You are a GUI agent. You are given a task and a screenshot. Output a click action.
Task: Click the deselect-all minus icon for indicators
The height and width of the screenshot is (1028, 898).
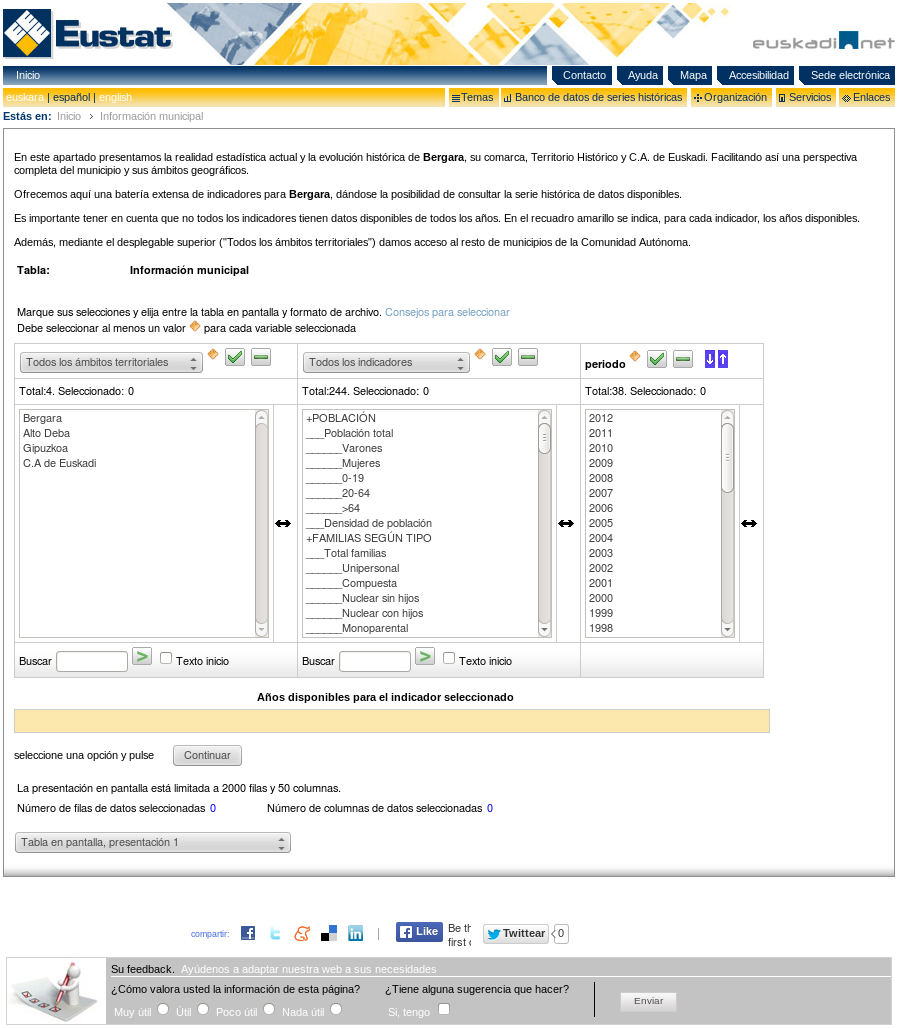(x=528, y=357)
